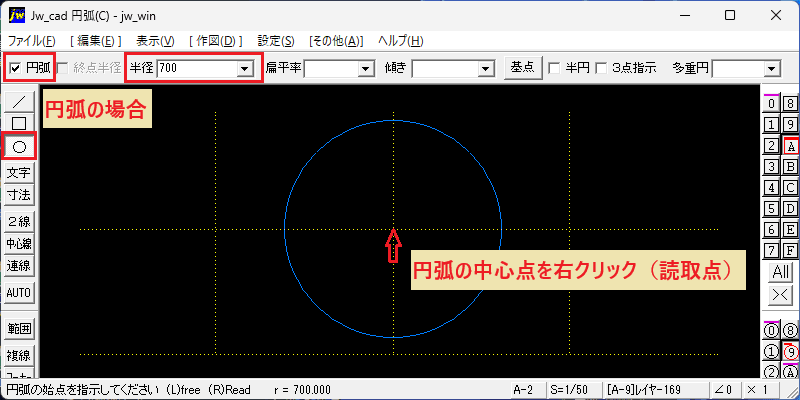This screenshot has height=400, width=800.
Task: Toggle layer group 5 button
Action: coord(771,209)
